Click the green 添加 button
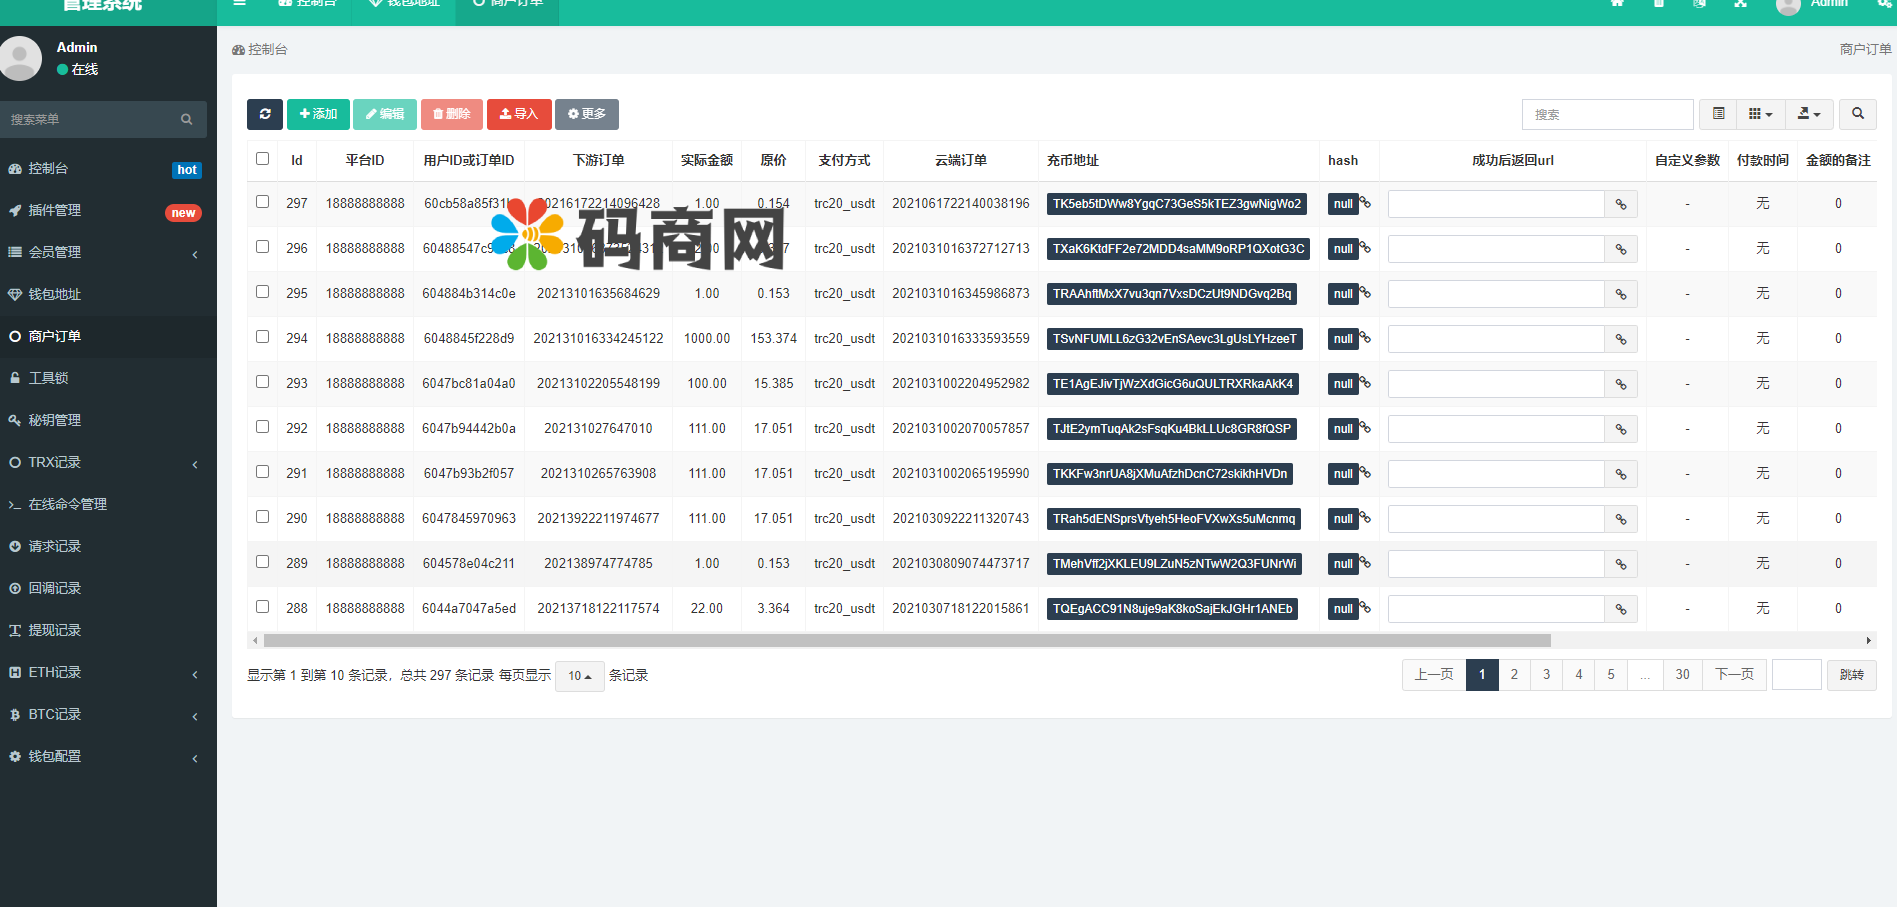 [x=318, y=114]
